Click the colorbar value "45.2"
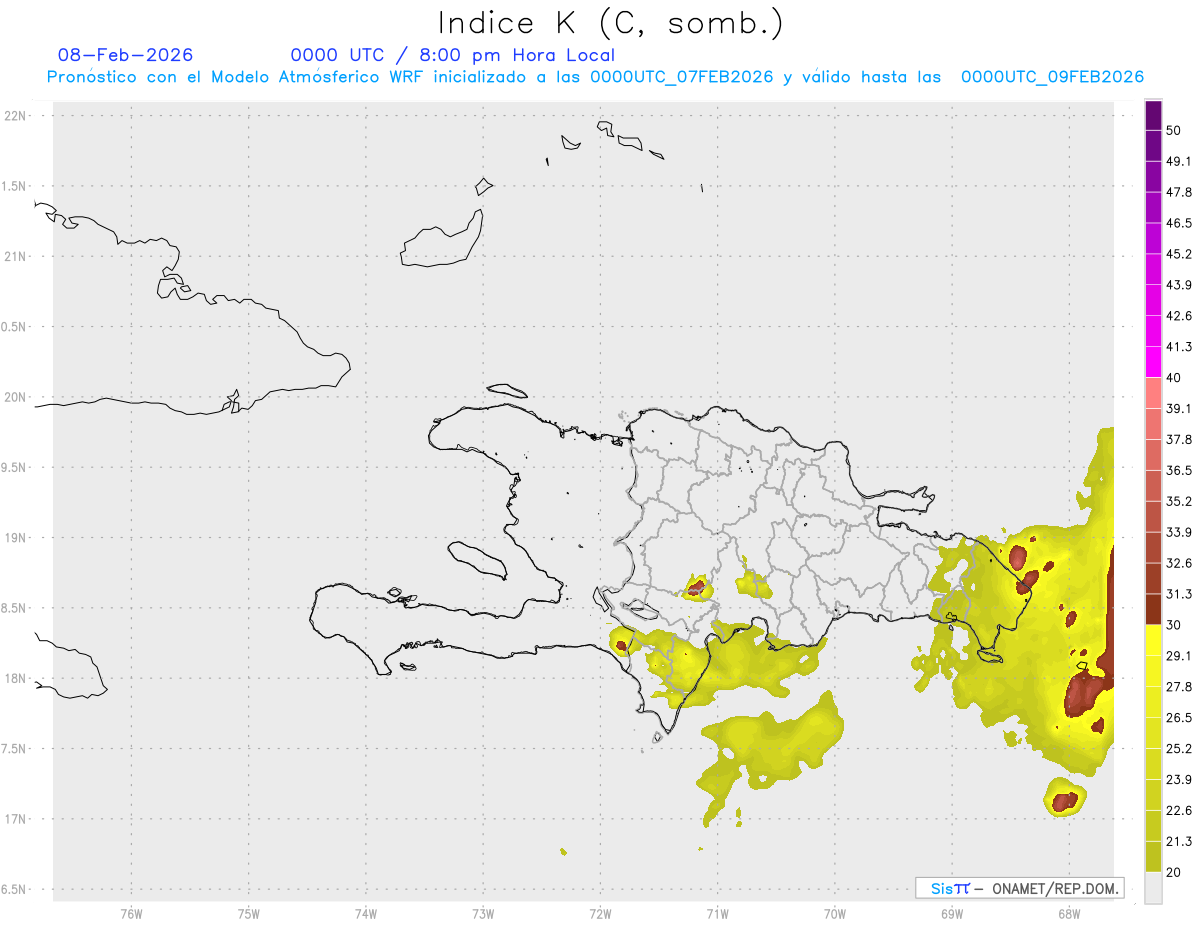Image resolution: width=1200 pixels, height=927 pixels. point(1179,254)
